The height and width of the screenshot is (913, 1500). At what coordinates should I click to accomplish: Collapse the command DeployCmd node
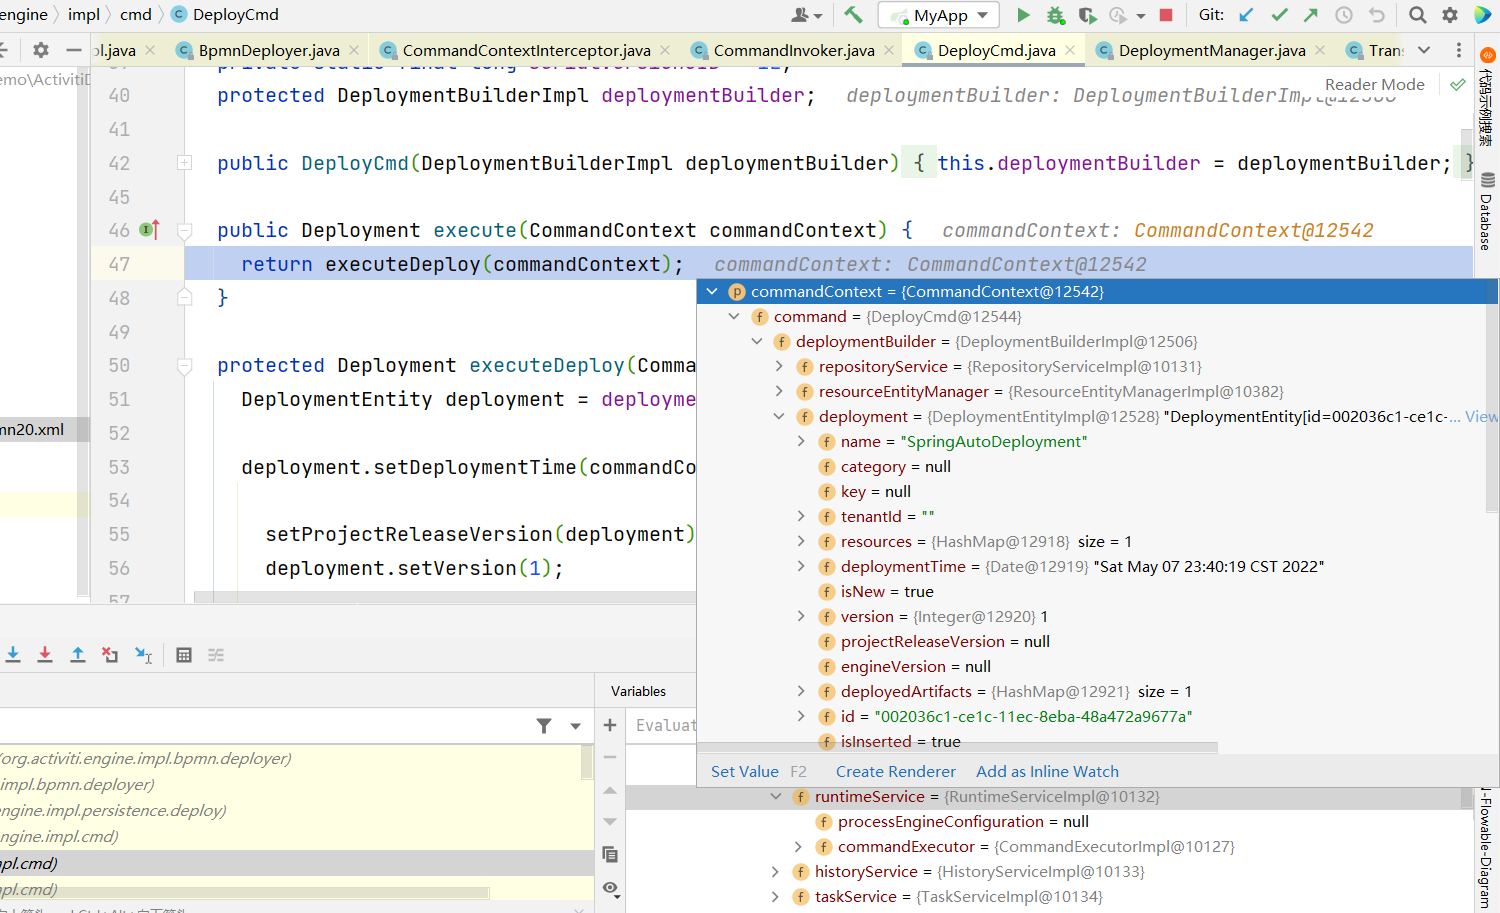pos(734,317)
